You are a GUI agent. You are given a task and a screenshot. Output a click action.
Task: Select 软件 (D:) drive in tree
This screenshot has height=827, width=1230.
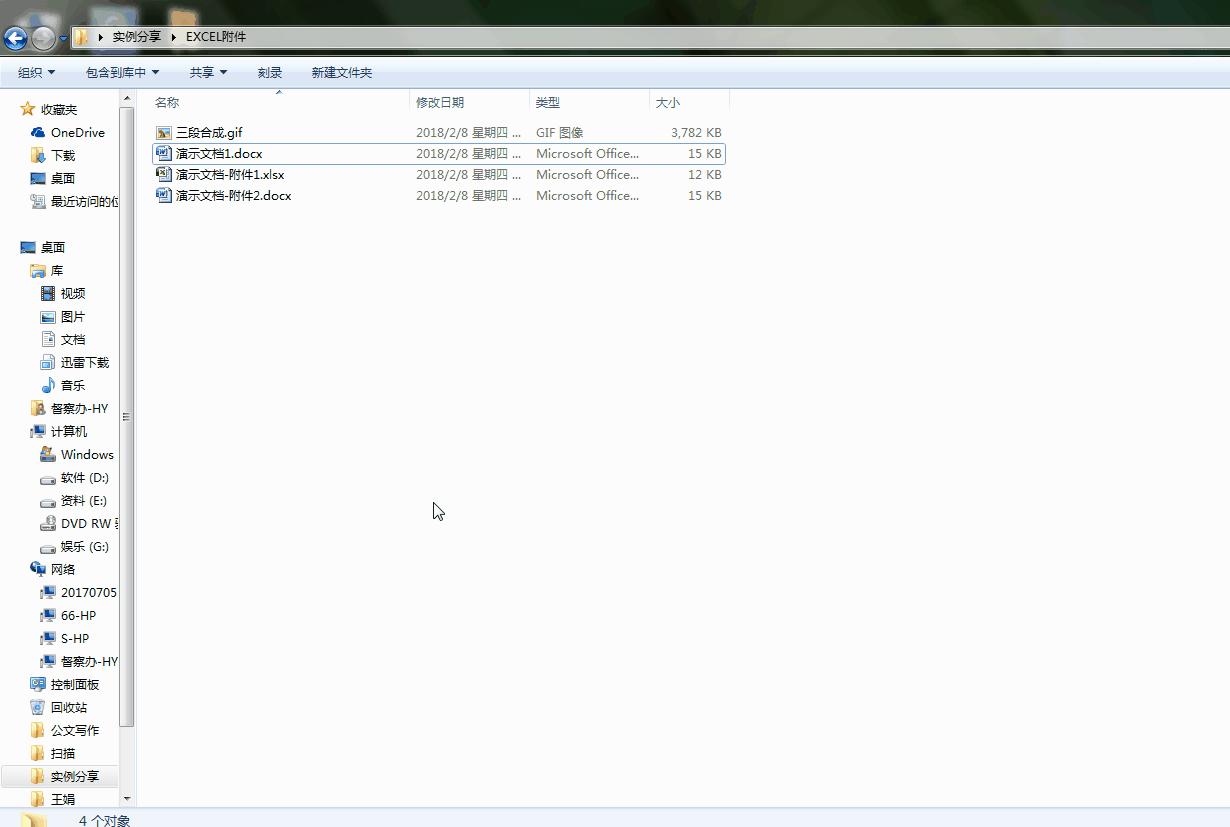tap(84, 478)
